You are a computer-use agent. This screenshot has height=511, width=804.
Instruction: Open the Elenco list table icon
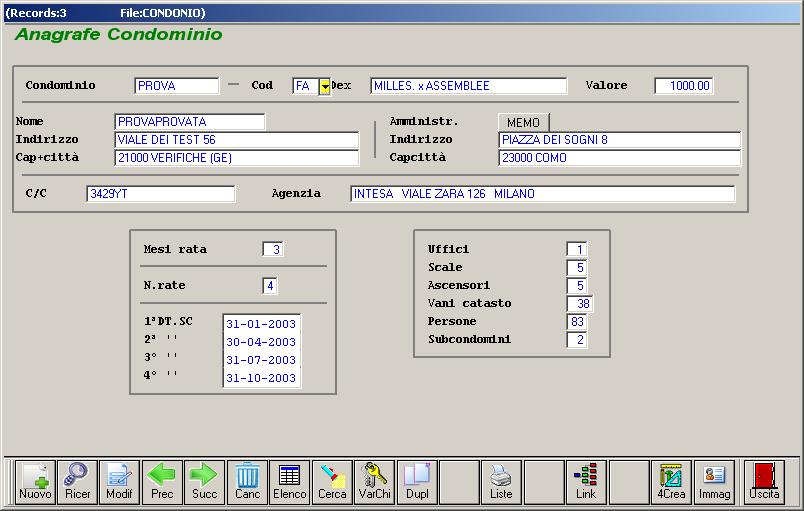[290, 482]
